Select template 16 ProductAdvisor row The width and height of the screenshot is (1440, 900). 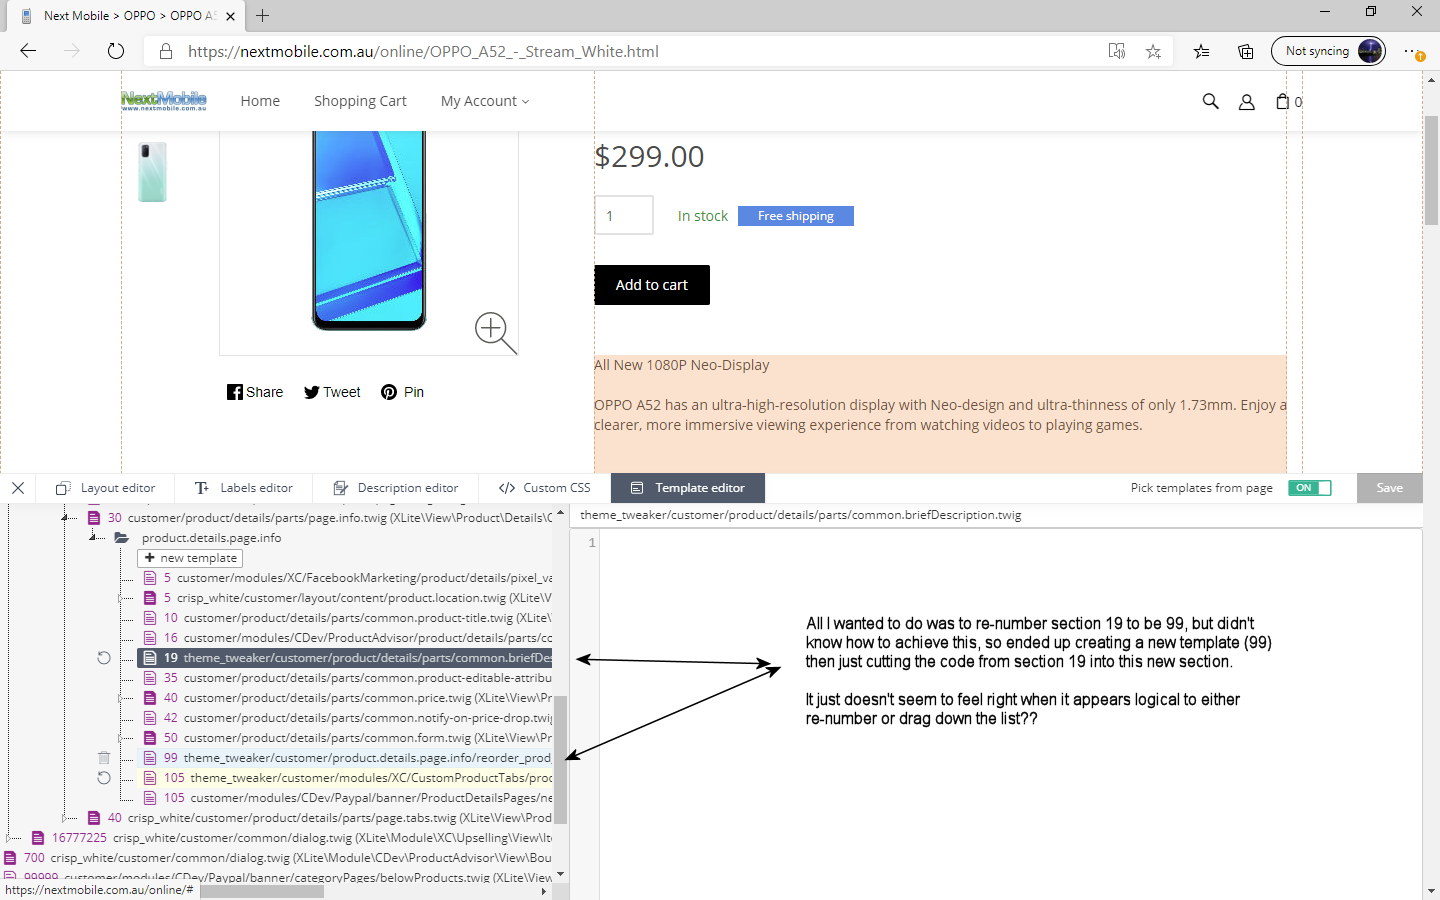(x=346, y=638)
